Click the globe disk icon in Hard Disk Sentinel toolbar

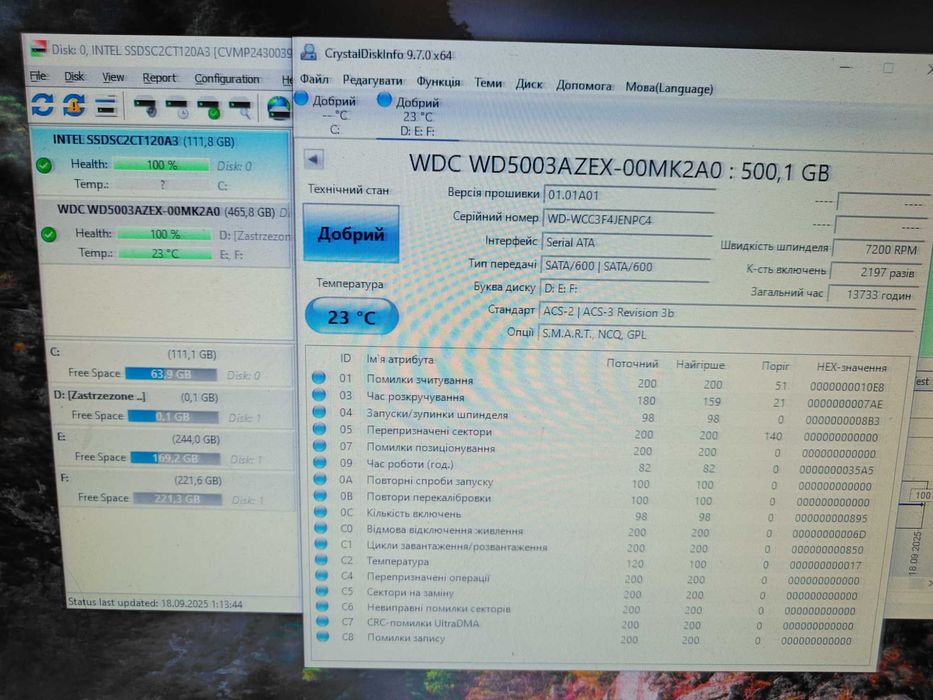[x=278, y=108]
